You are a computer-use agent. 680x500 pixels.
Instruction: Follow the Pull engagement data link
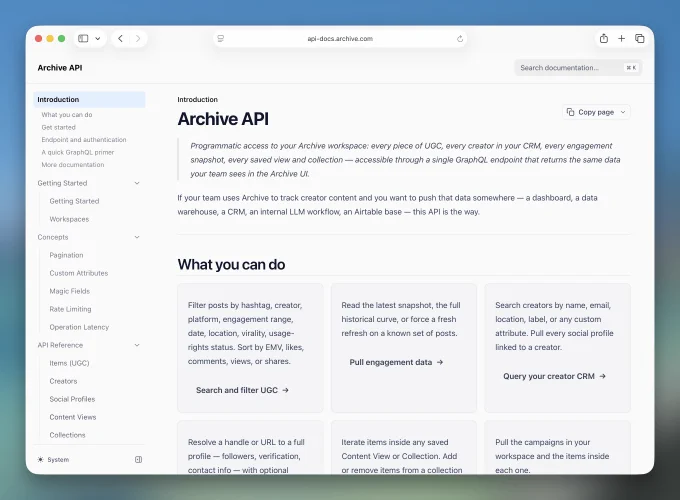396,363
